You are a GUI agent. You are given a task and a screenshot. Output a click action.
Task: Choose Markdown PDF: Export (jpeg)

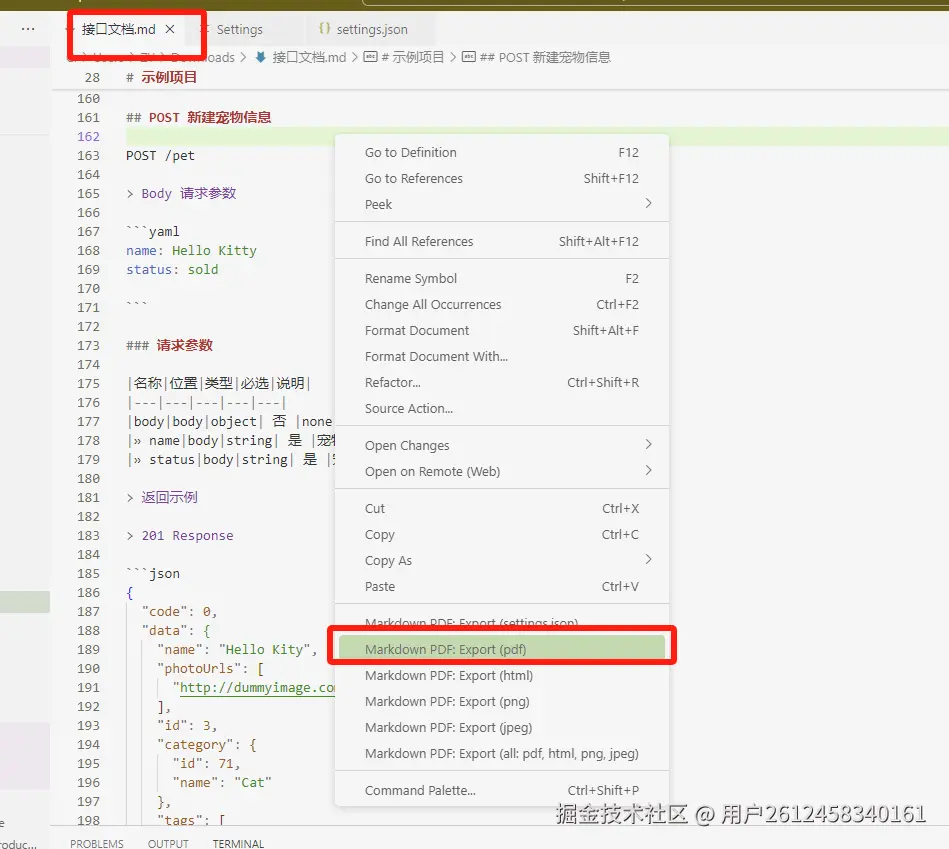pyautogui.click(x=502, y=727)
